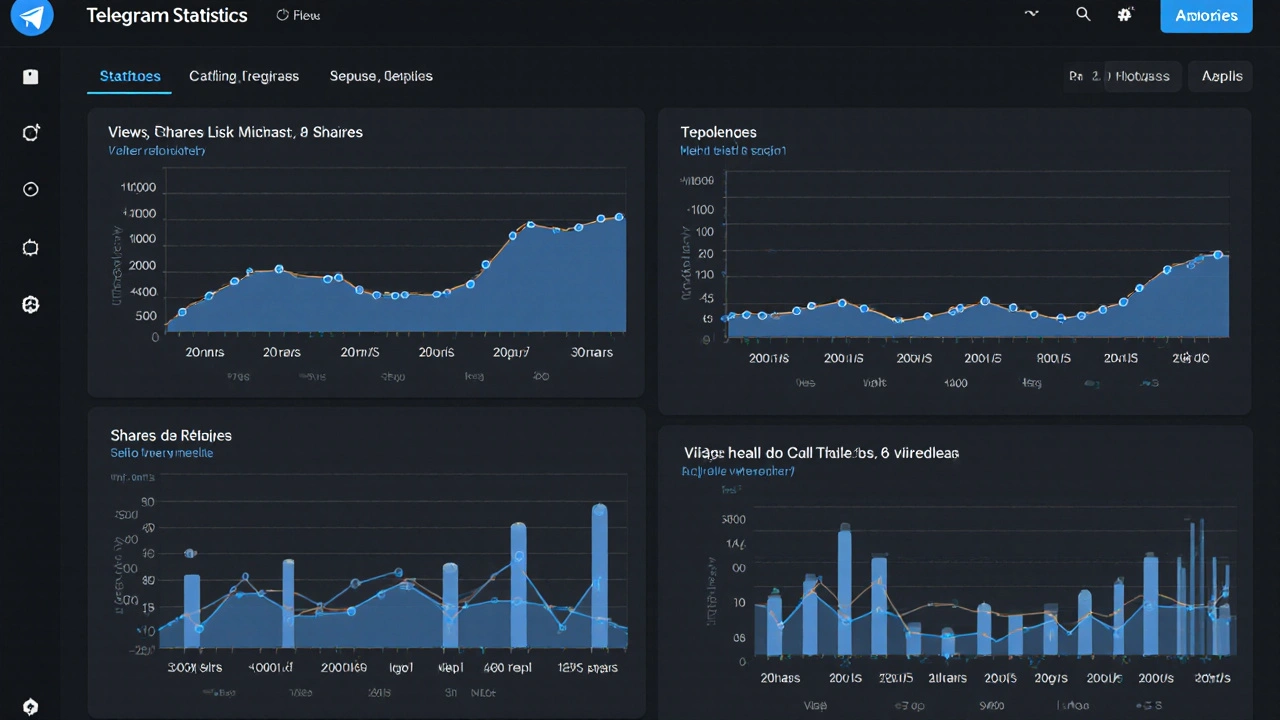Image resolution: width=1280 pixels, height=720 pixels.
Task: Click the clock icon in the sidebar
Action: (x=30, y=189)
